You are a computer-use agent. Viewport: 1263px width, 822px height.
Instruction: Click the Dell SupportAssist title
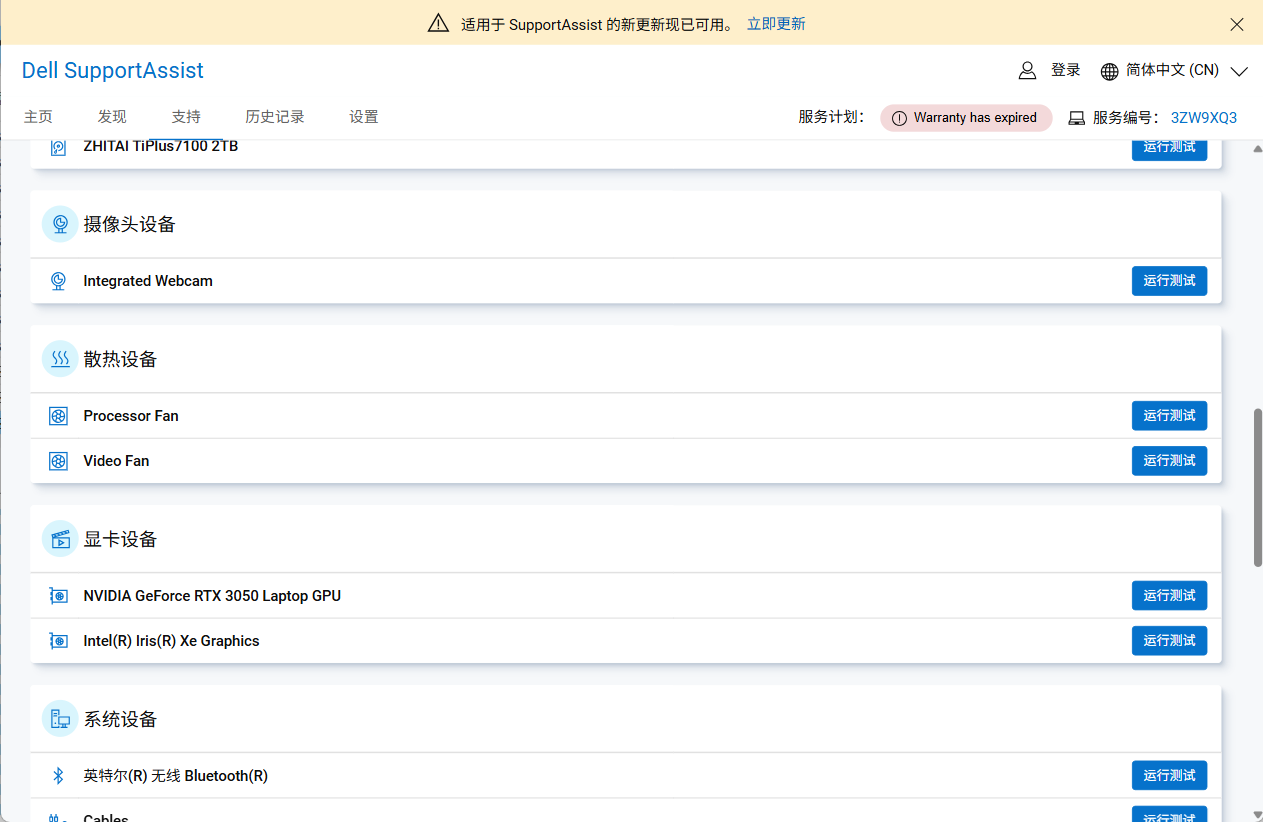tap(113, 70)
